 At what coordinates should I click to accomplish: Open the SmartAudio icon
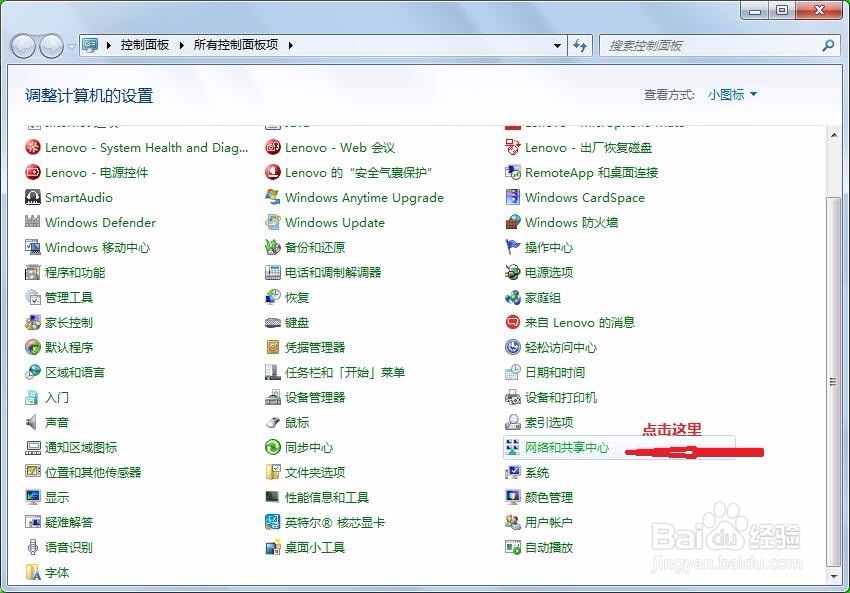click(33, 197)
